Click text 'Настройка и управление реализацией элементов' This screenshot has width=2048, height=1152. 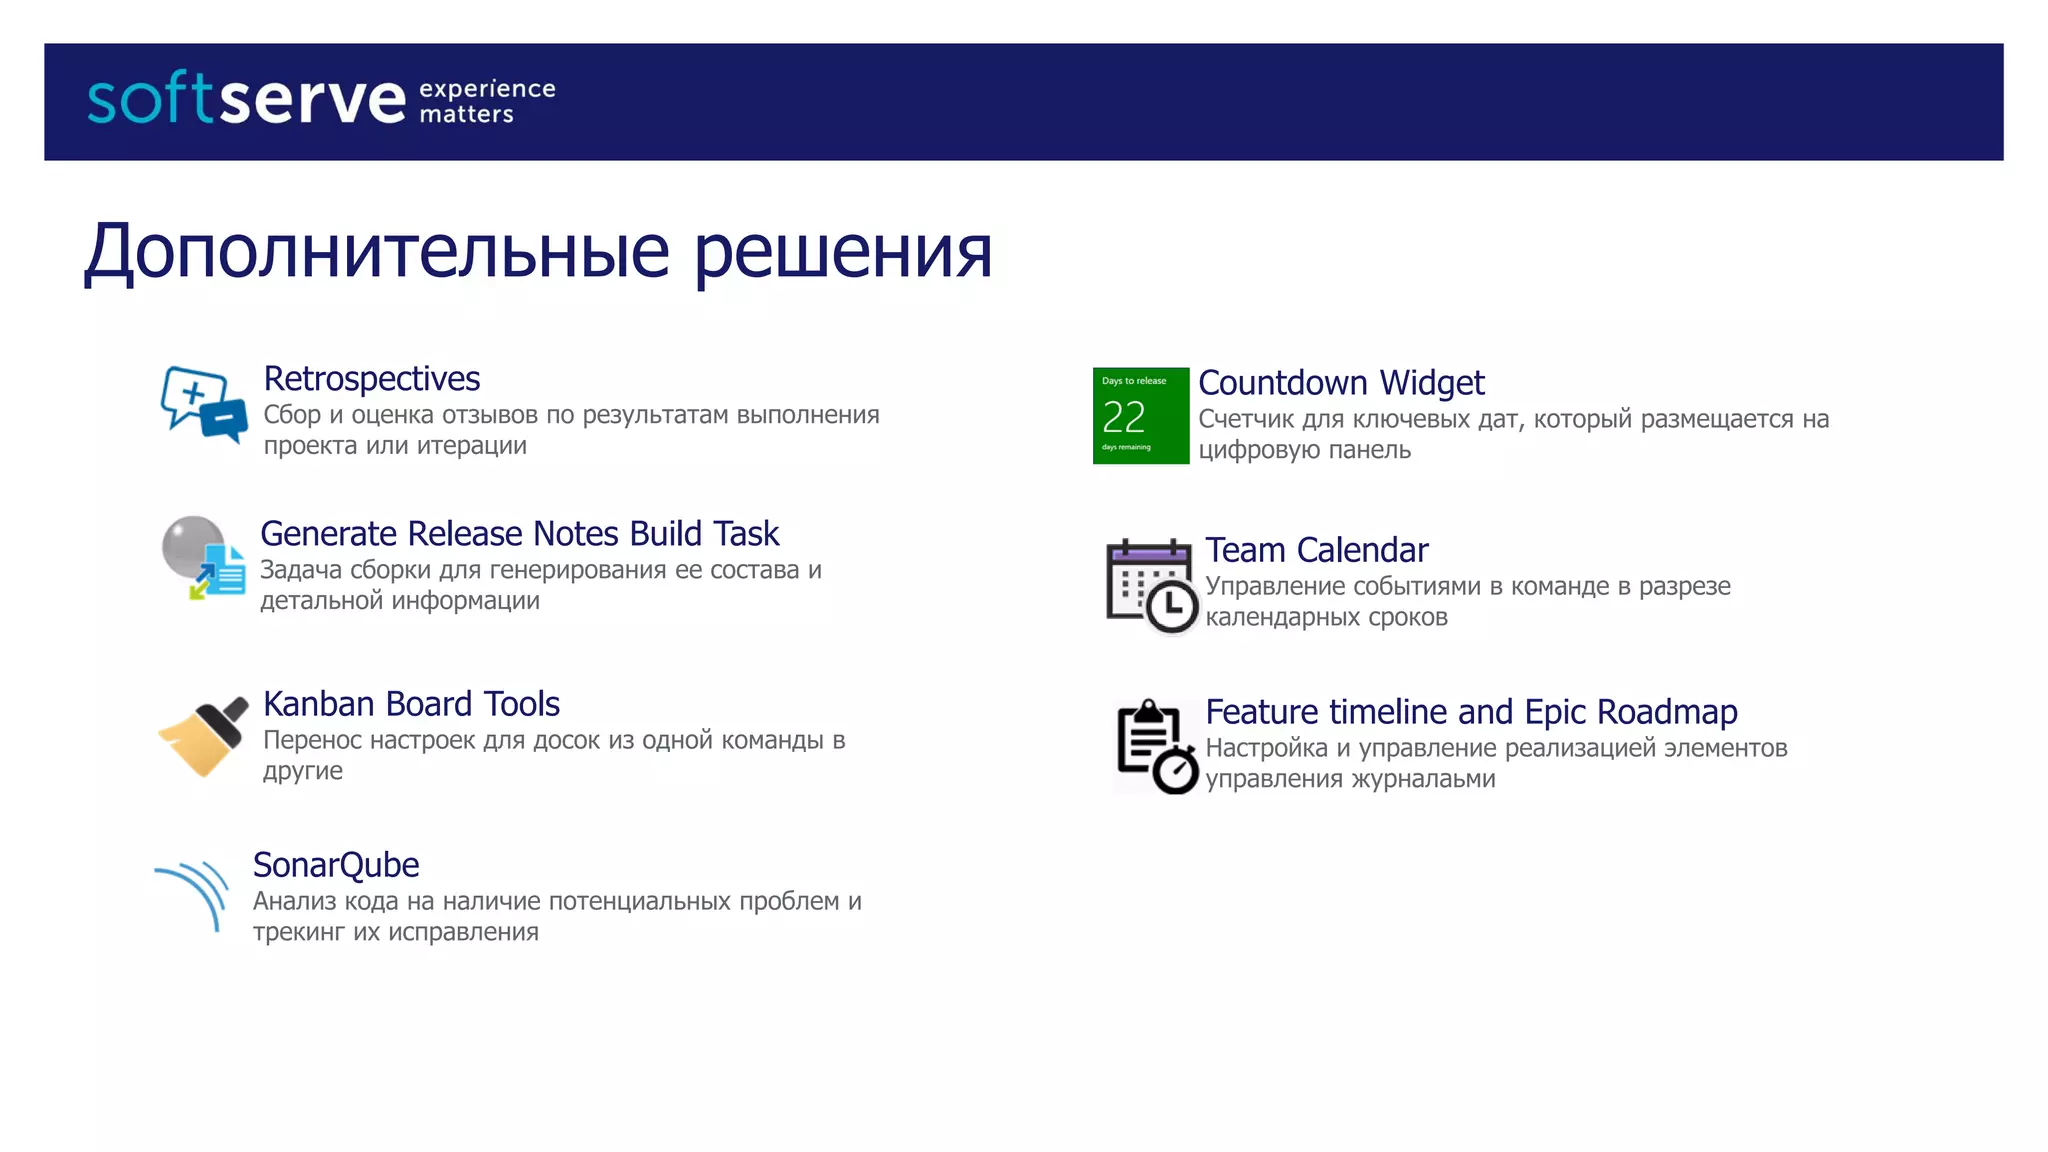click(1496, 748)
